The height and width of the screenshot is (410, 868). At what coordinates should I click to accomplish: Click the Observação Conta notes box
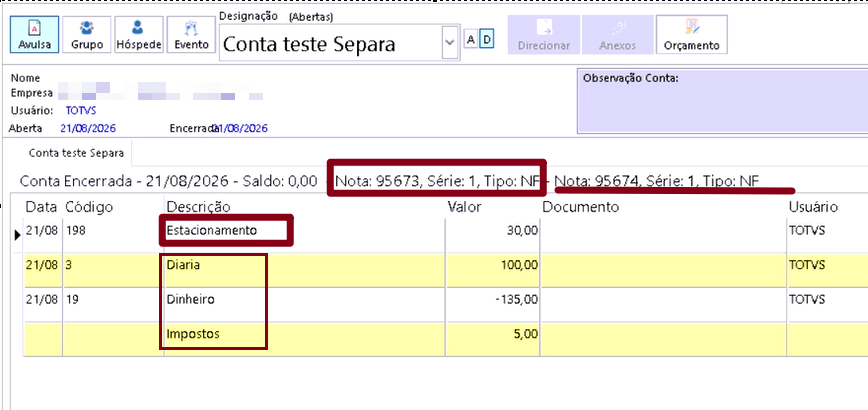pos(722,101)
